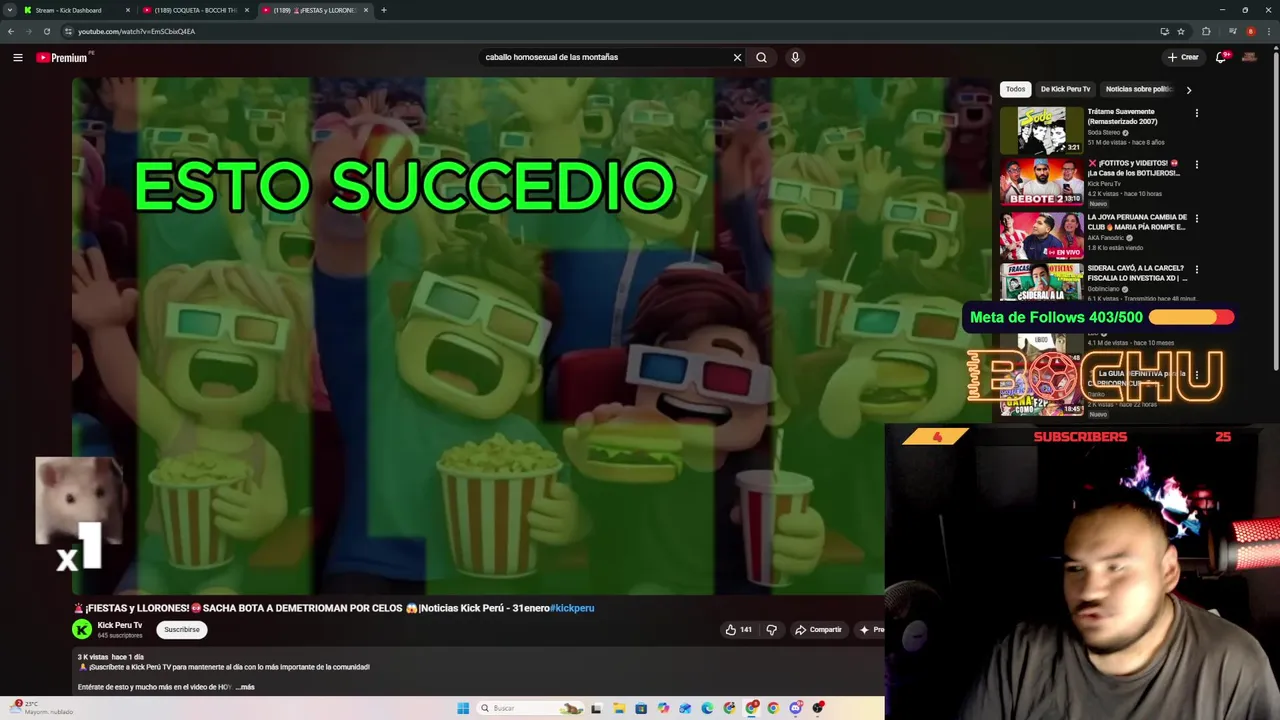Close the Kick Dashboard tab
Image resolution: width=1280 pixels, height=720 pixels.
[128, 10]
